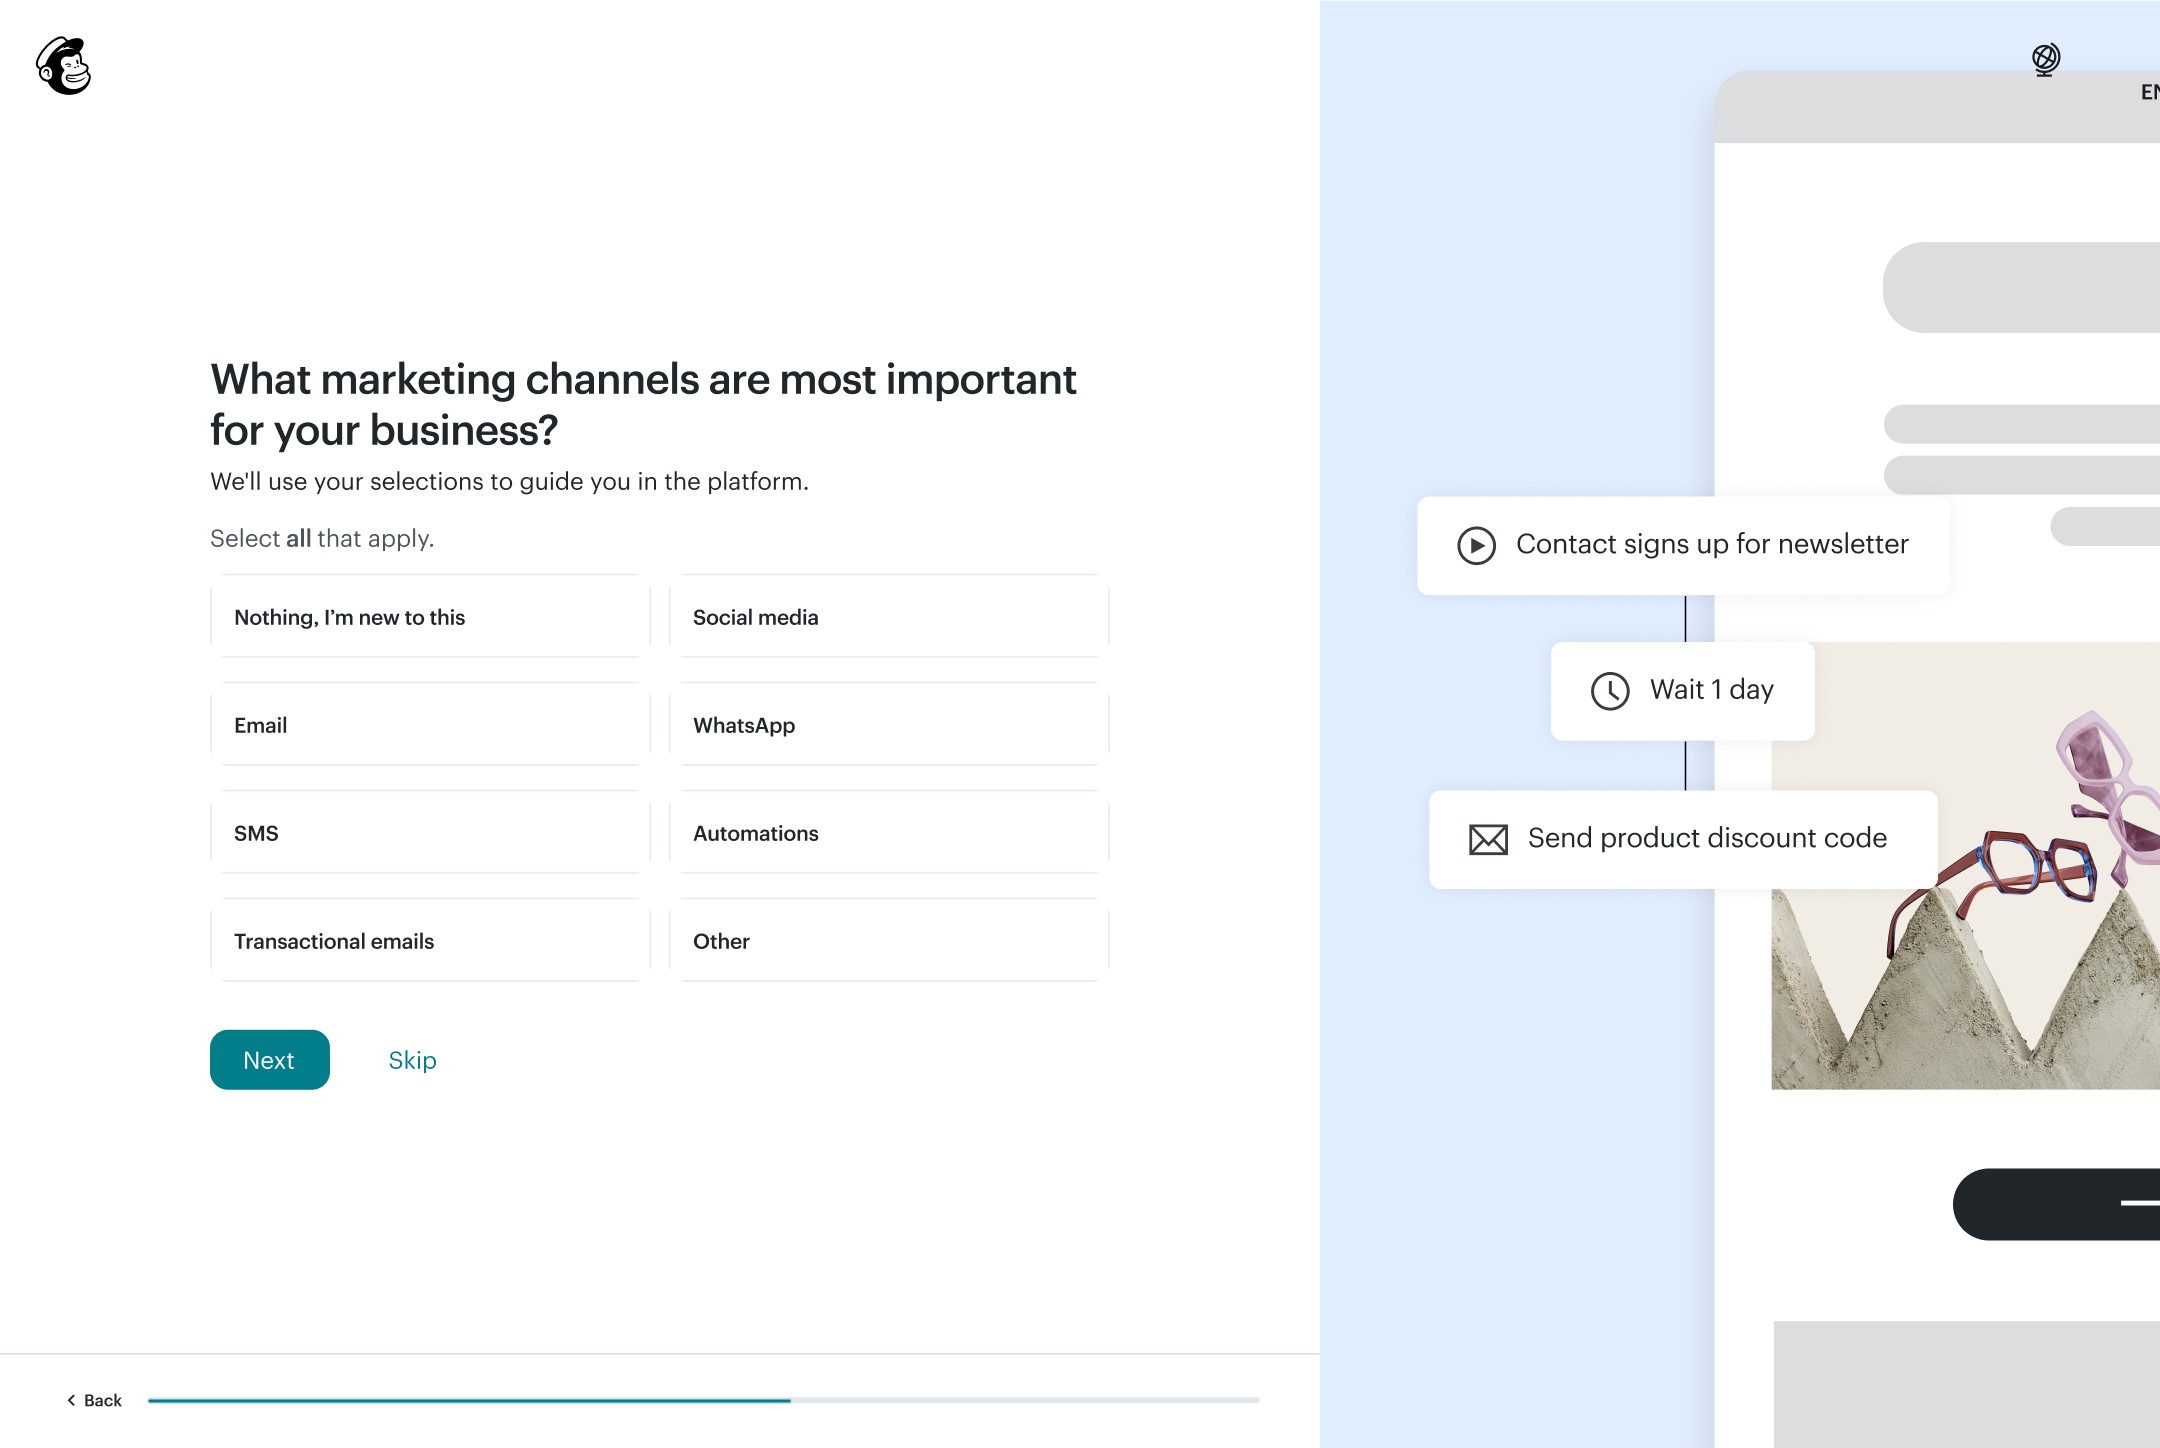Toggle the Email channel option
The image size is (2160, 1448).
coord(430,725)
